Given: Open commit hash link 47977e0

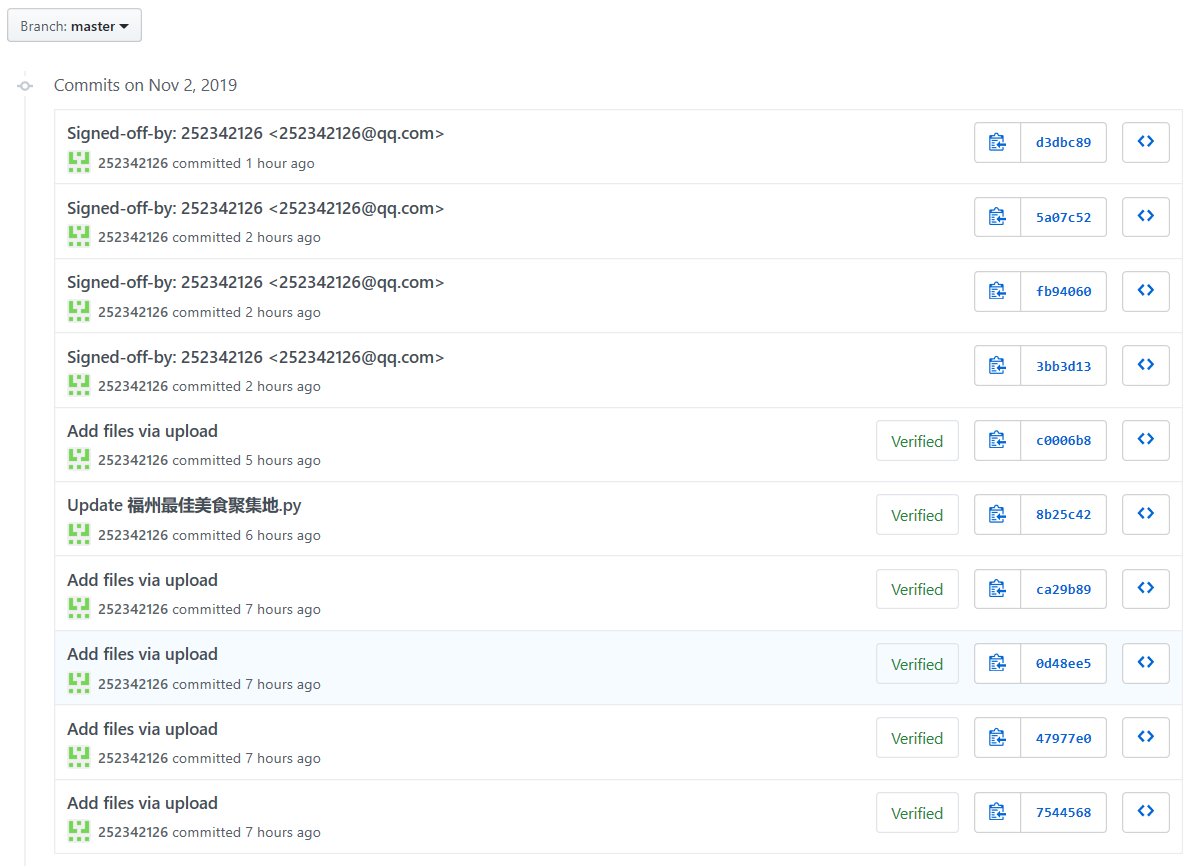Looking at the screenshot, I should pos(1063,738).
